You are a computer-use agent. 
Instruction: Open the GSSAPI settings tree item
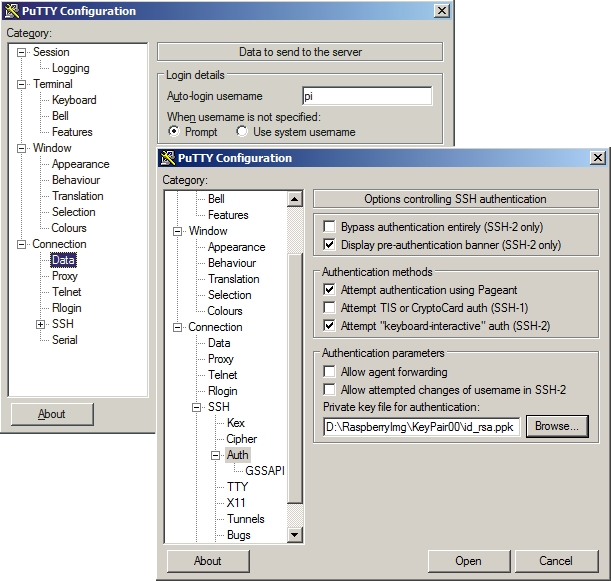tap(264, 471)
